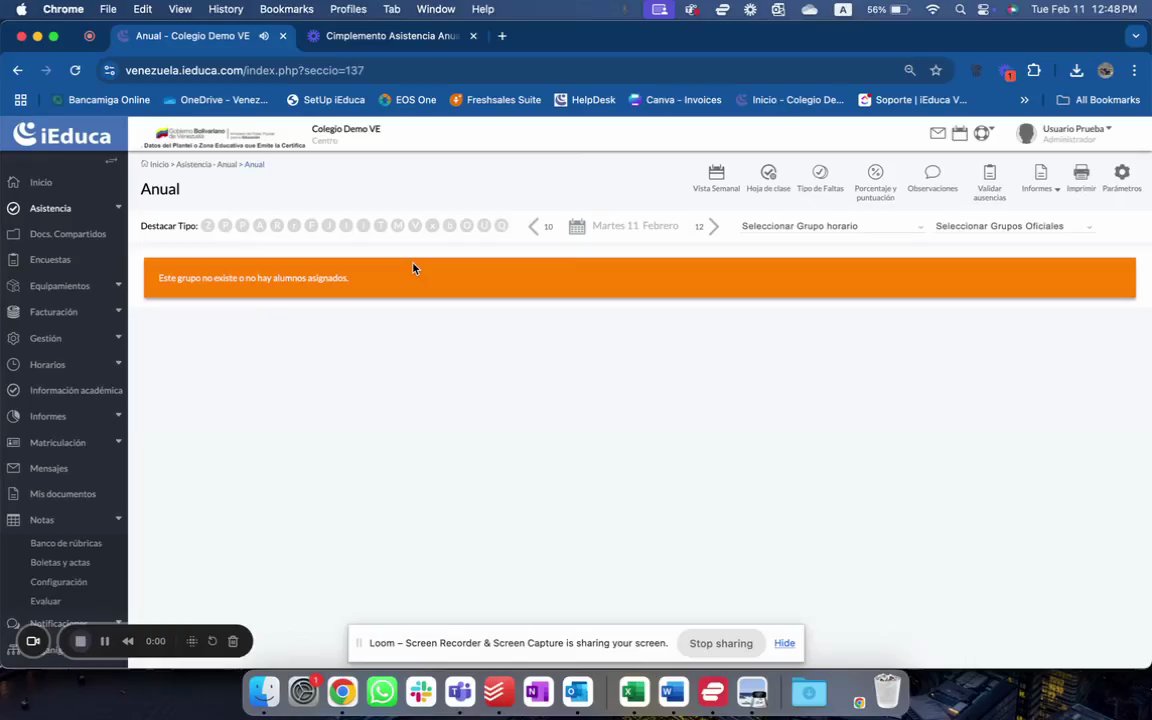The image size is (1152, 720).
Task: Open Hoja de clase
Action: click(768, 179)
